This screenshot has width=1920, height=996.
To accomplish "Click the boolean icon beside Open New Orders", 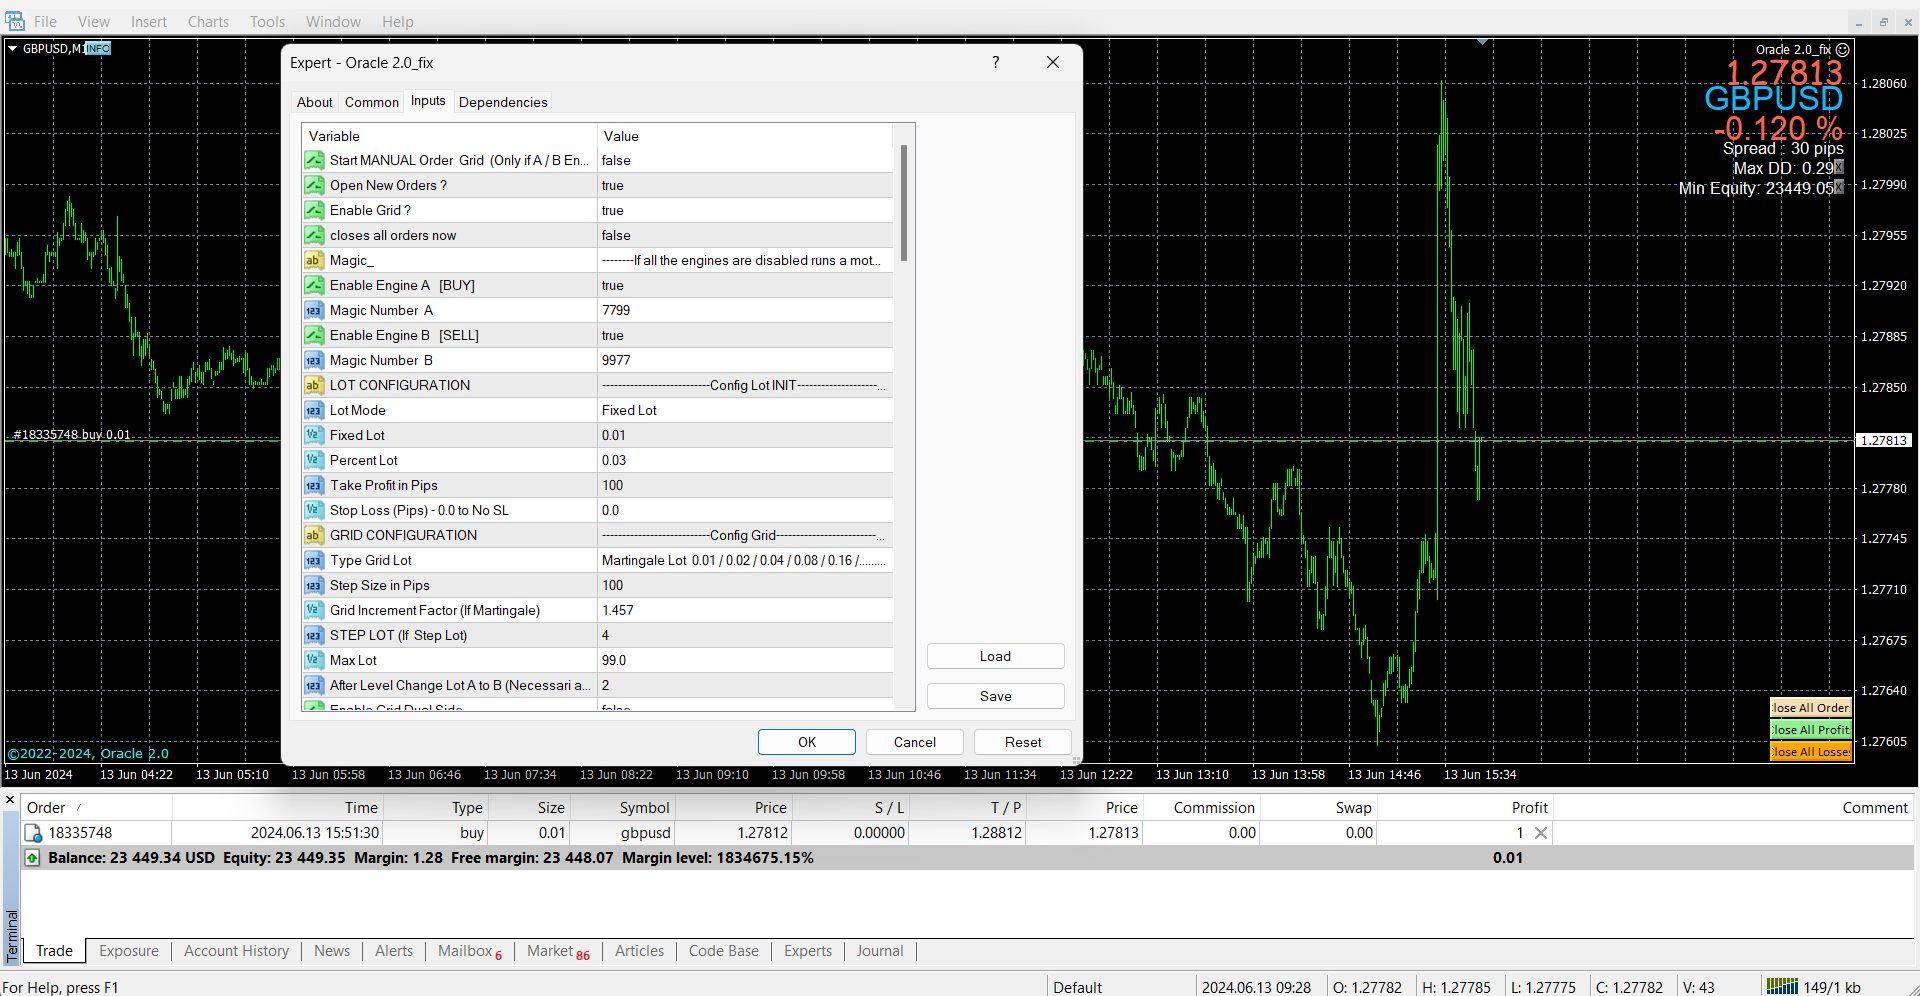I will 314,185.
